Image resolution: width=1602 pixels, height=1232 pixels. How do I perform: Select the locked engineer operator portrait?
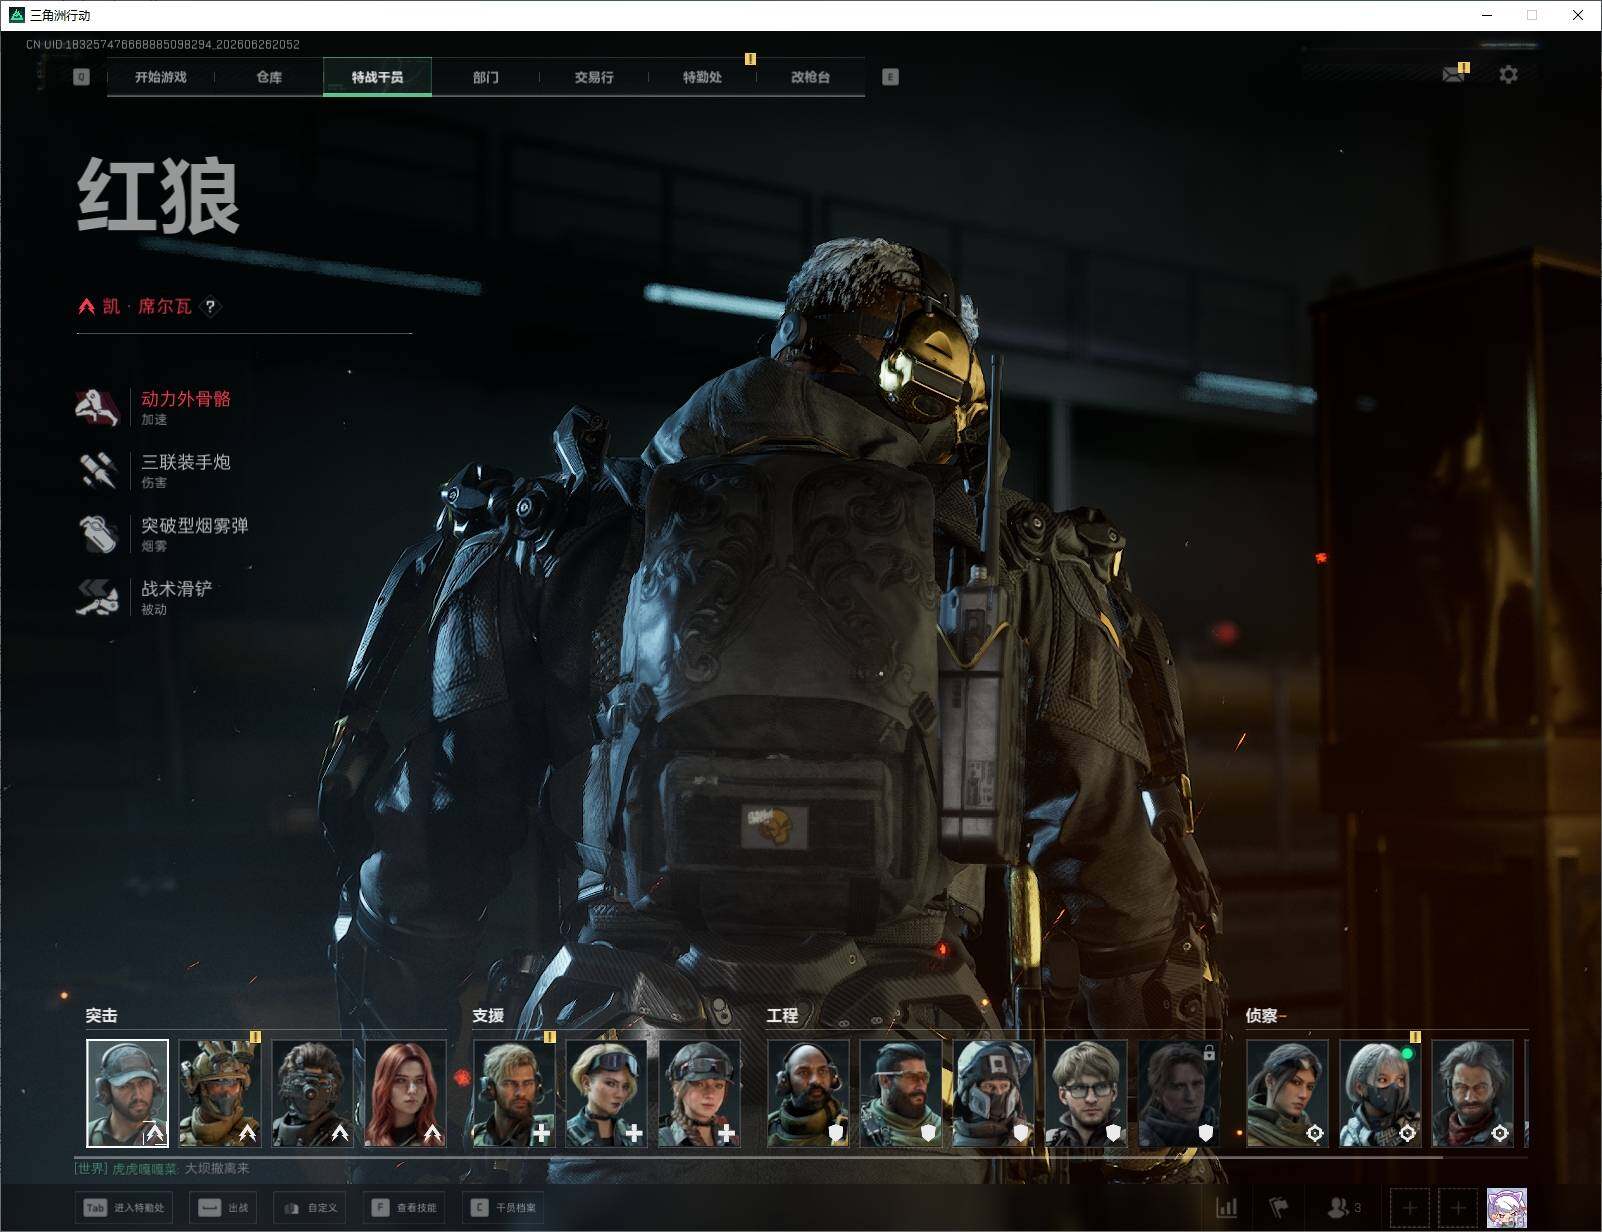coord(1179,1093)
